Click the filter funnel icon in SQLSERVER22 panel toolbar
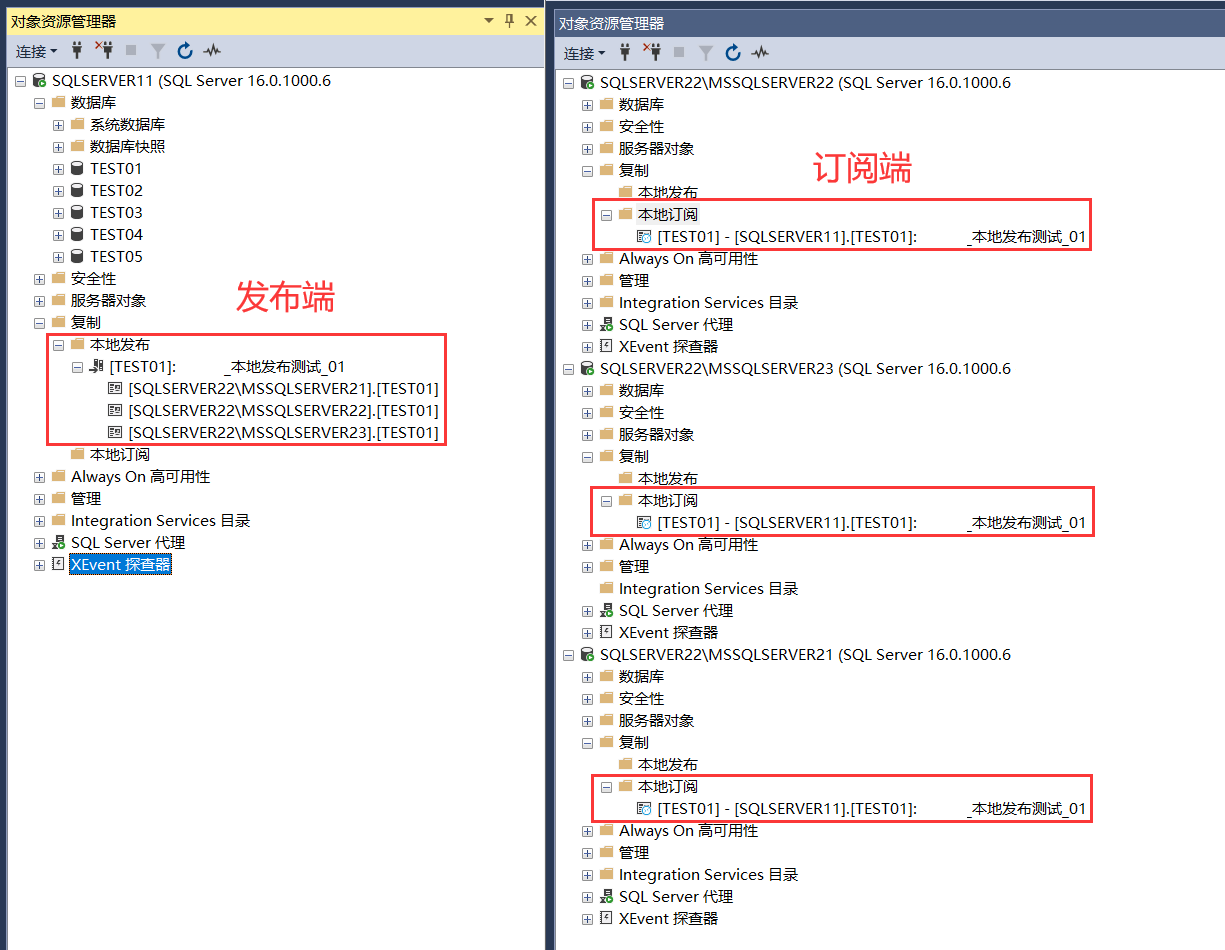Image resolution: width=1225 pixels, height=950 pixels. coord(705,52)
